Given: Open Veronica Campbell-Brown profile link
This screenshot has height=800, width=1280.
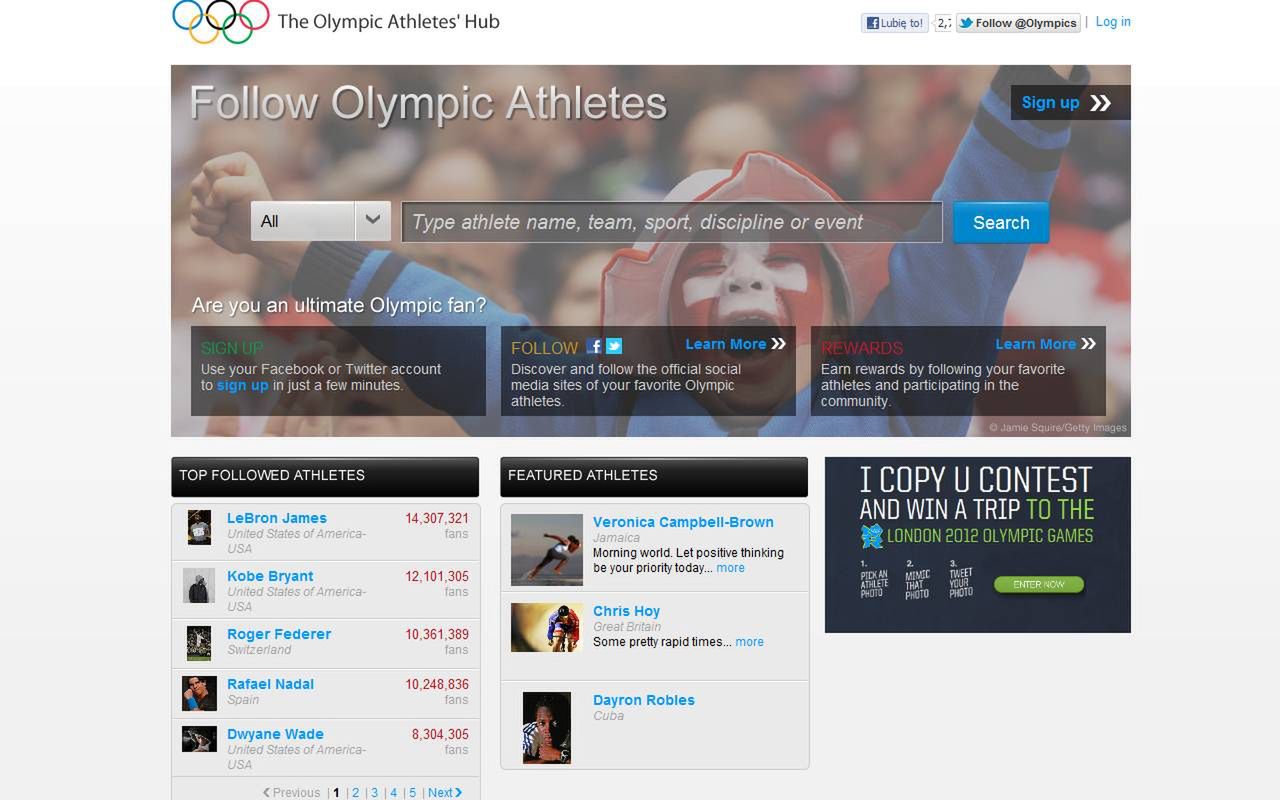Looking at the screenshot, I should click(x=683, y=522).
